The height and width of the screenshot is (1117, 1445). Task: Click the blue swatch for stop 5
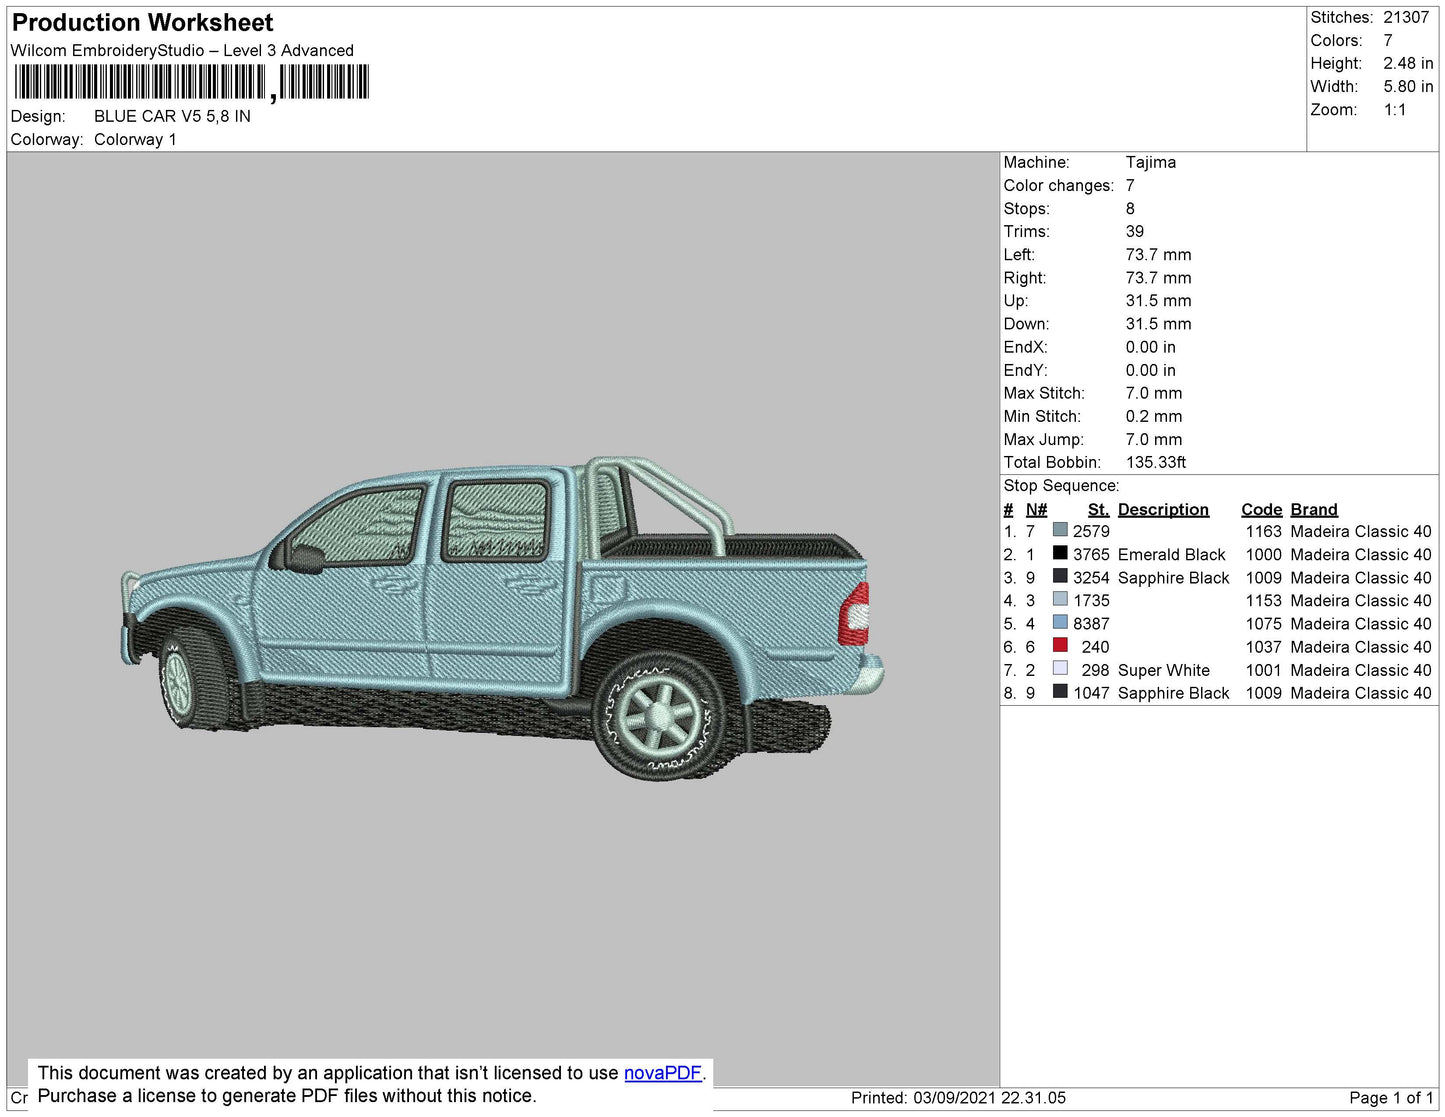coord(1060,623)
